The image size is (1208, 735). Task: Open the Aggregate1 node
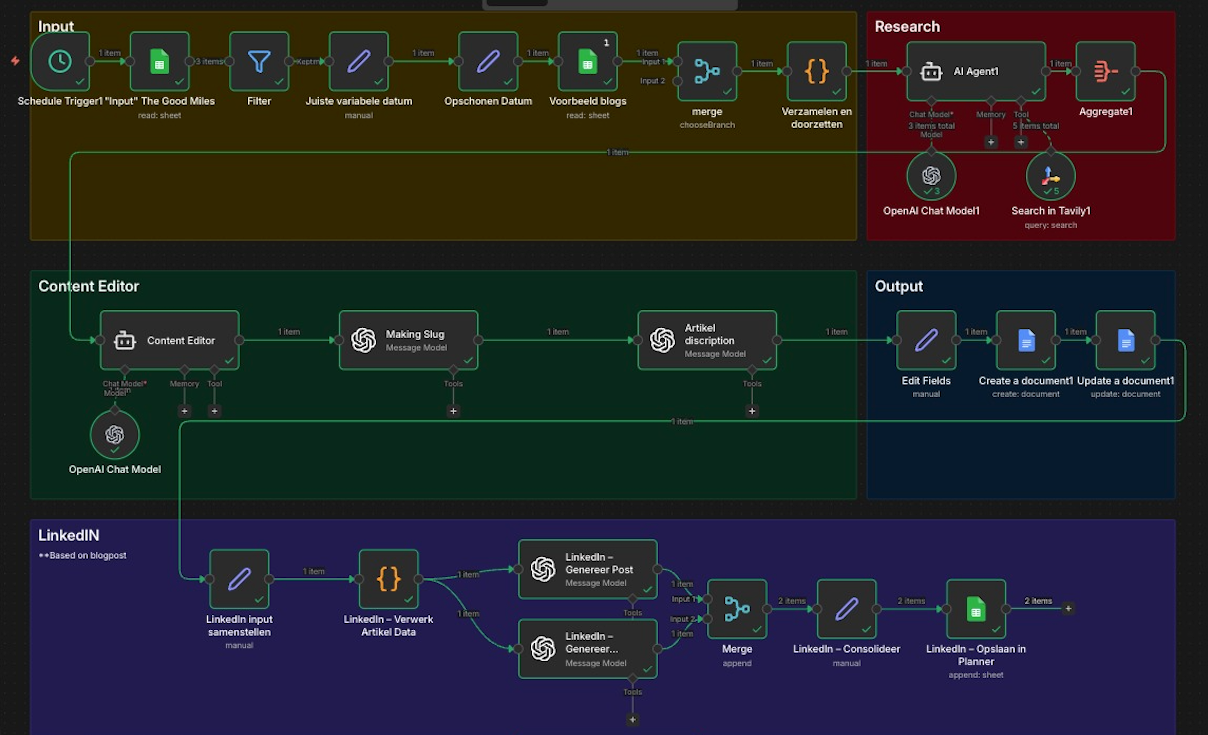pos(1105,72)
